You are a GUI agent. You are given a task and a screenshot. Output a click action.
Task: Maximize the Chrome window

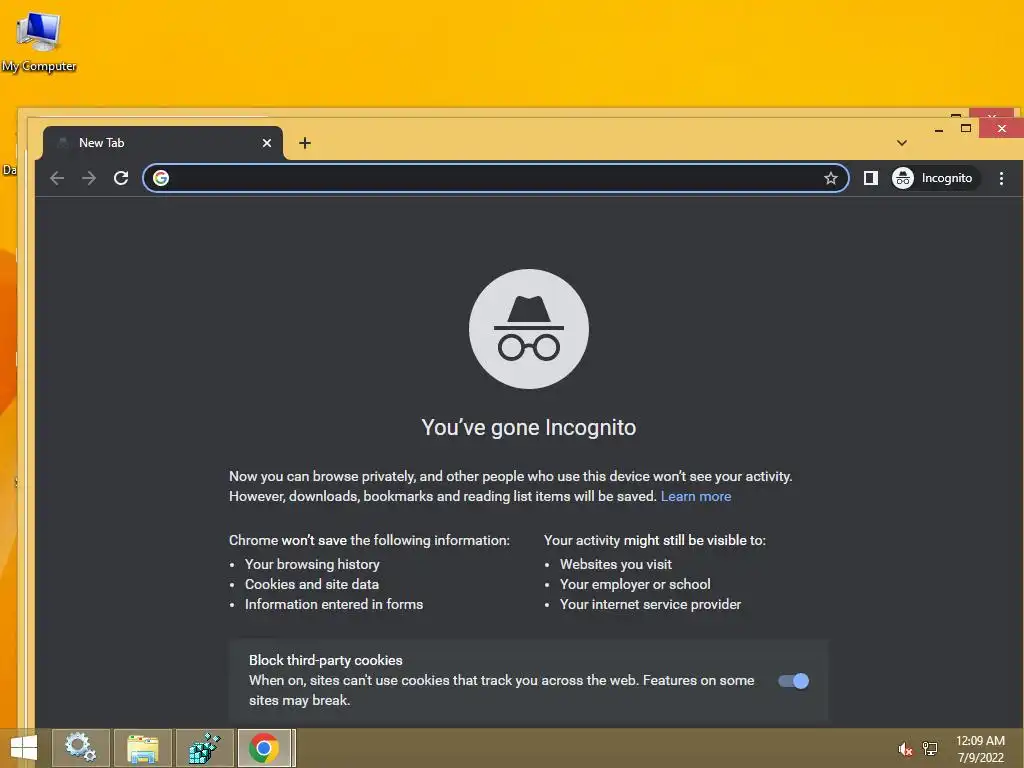pyautogui.click(x=966, y=129)
